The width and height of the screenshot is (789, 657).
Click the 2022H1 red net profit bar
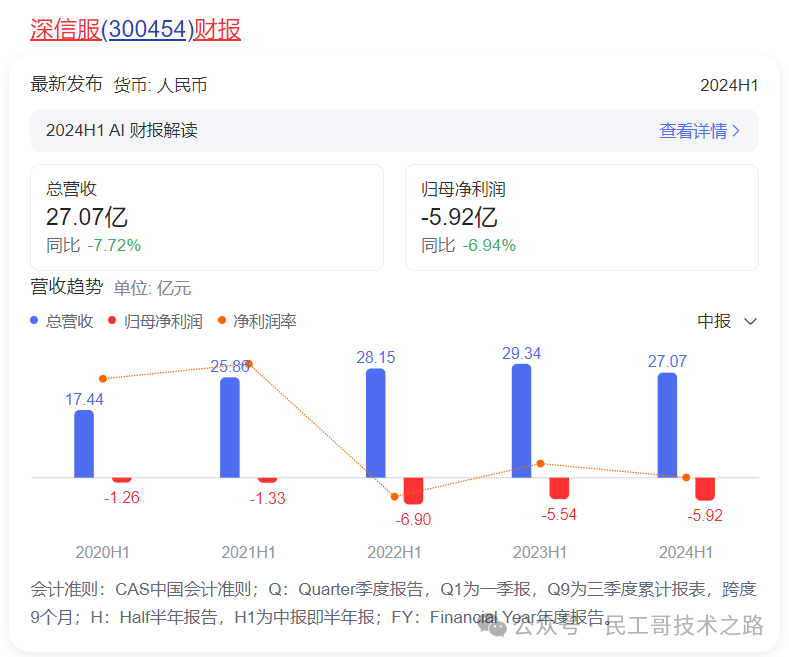(x=414, y=490)
